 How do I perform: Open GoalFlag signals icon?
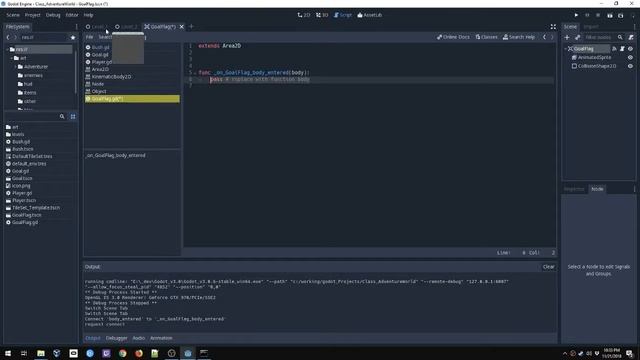coord(614,49)
